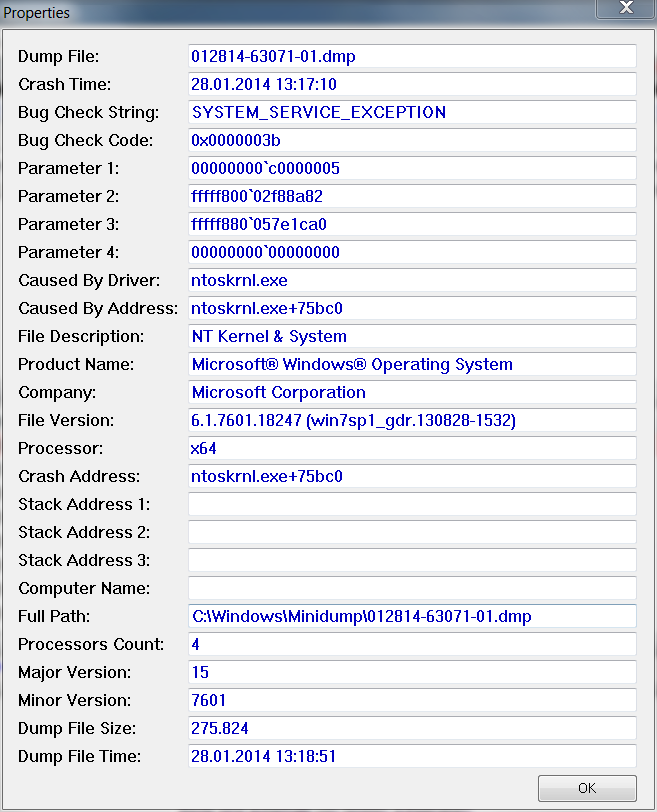The height and width of the screenshot is (812, 657).
Task: Click the Dump File Time field
Action: point(412,755)
